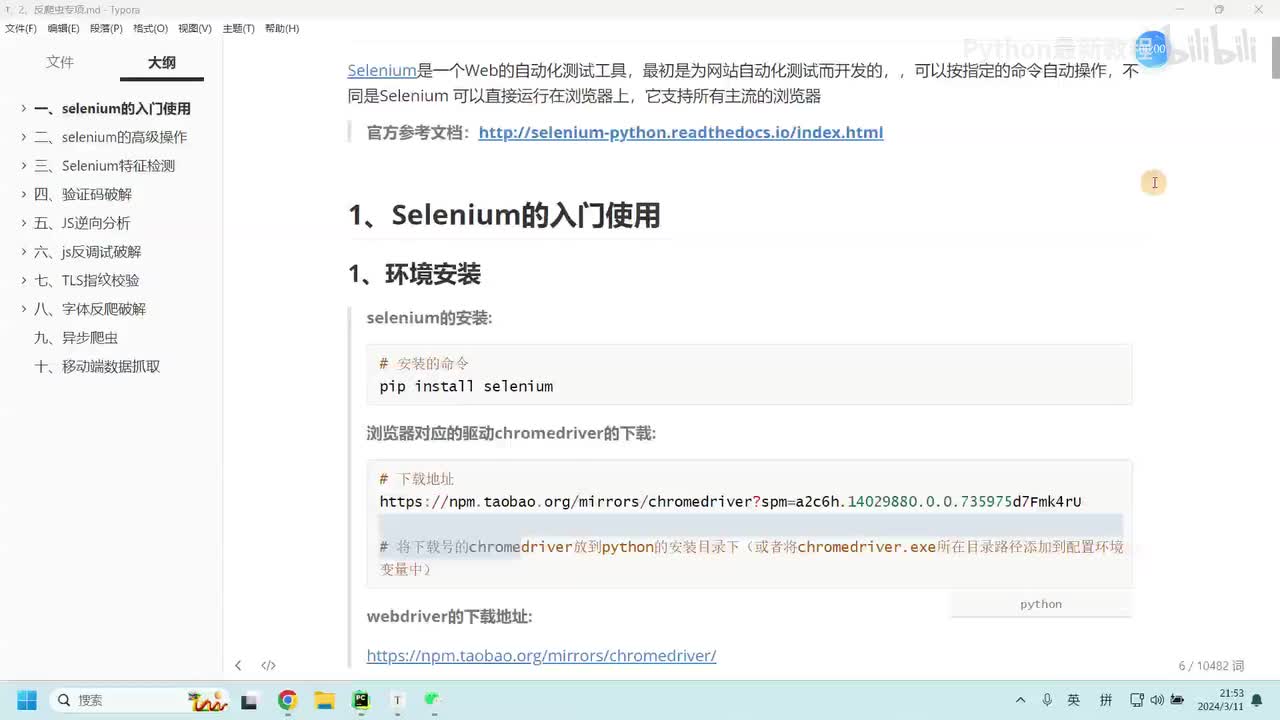Open 主题(T) menu
The image size is (1280, 720).
pyautogui.click(x=238, y=28)
